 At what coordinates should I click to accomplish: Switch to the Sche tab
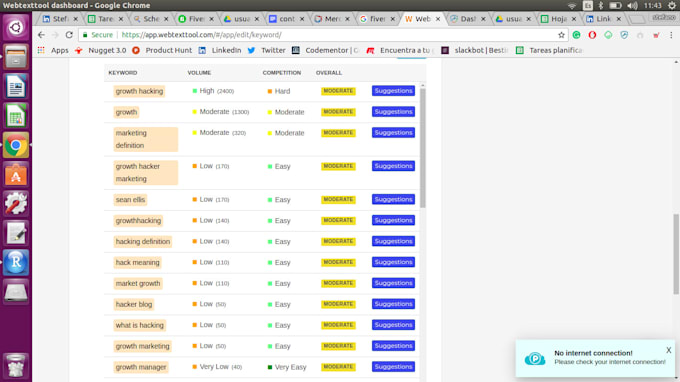point(150,19)
